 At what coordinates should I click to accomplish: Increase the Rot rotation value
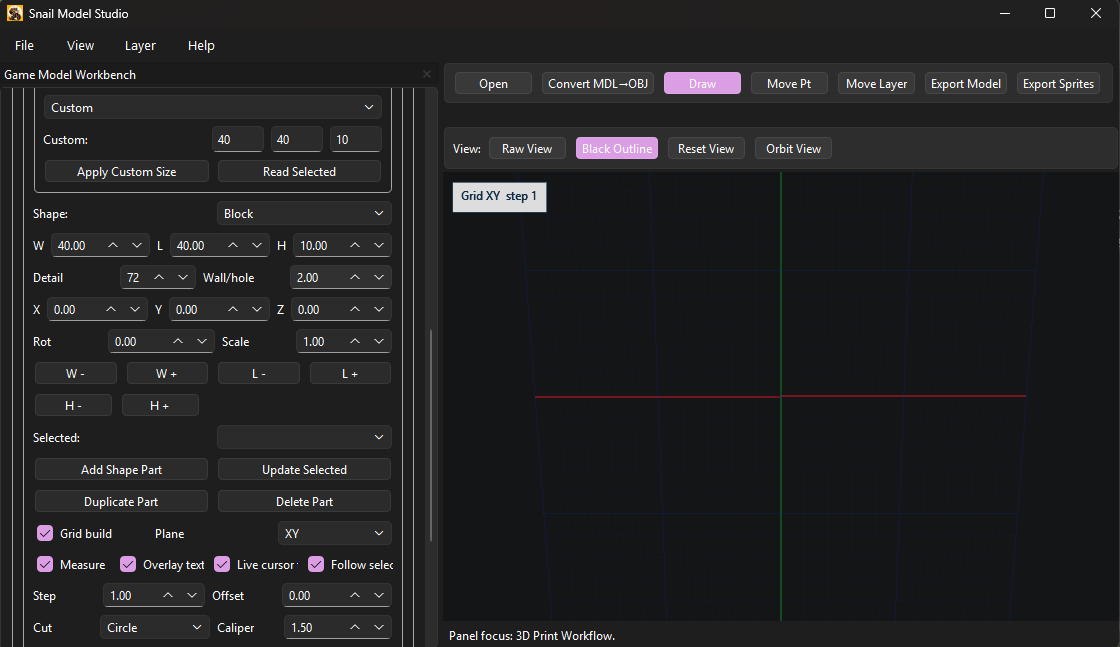[x=178, y=342]
